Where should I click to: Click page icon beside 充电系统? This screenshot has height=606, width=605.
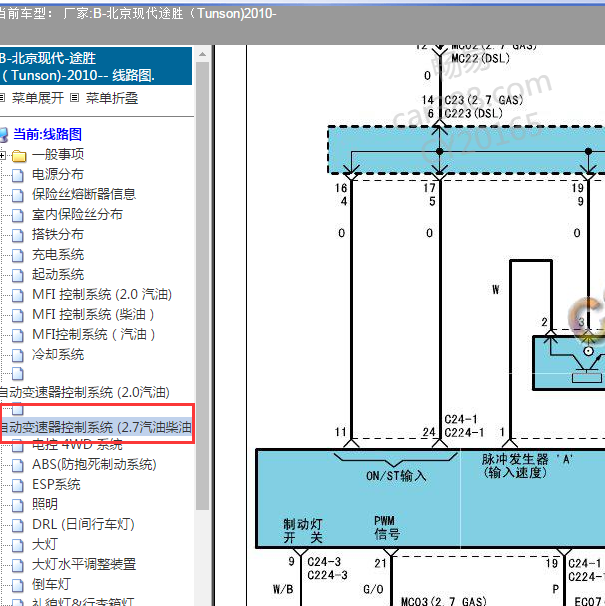pos(18,255)
